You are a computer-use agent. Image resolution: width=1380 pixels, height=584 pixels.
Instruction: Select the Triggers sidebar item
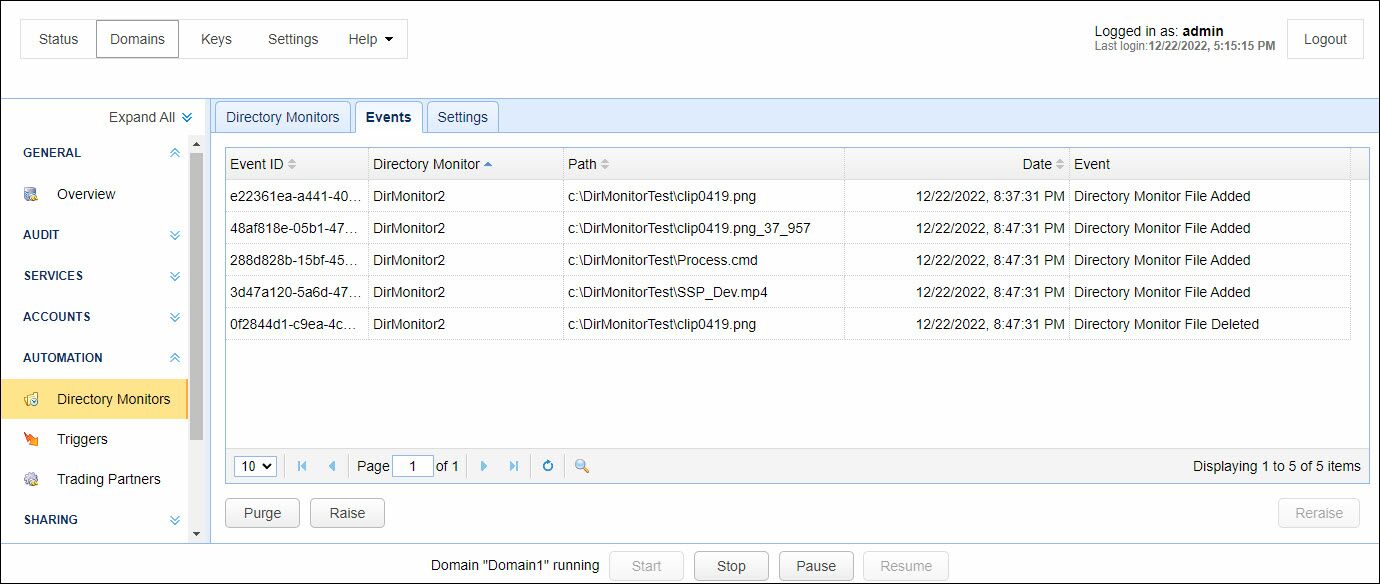[94, 439]
